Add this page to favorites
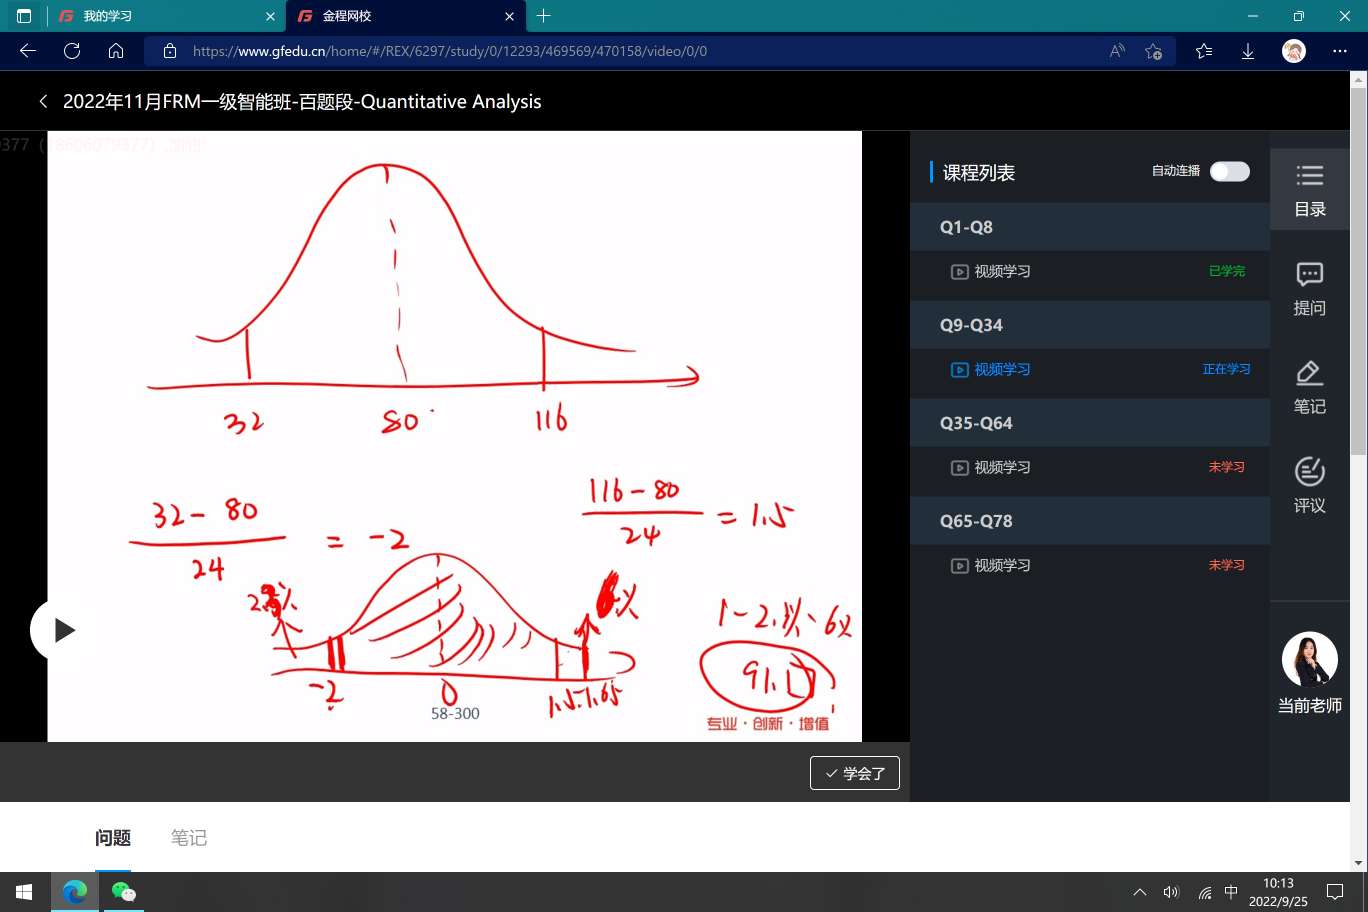Screen dimensions: 1368x912 tap(1153, 51)
